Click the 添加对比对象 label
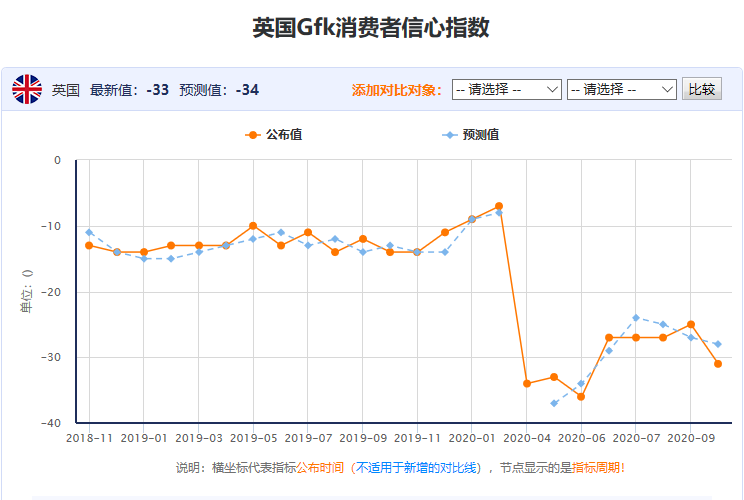 pyautogui.click(x=397, y=90)
